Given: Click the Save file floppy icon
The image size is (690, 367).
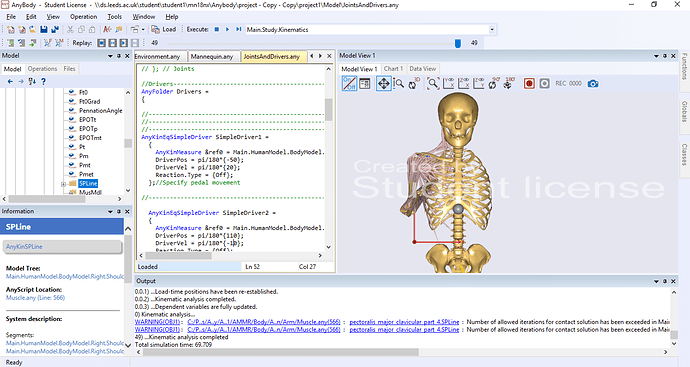Looking at the screenshot, I should 44,29.
